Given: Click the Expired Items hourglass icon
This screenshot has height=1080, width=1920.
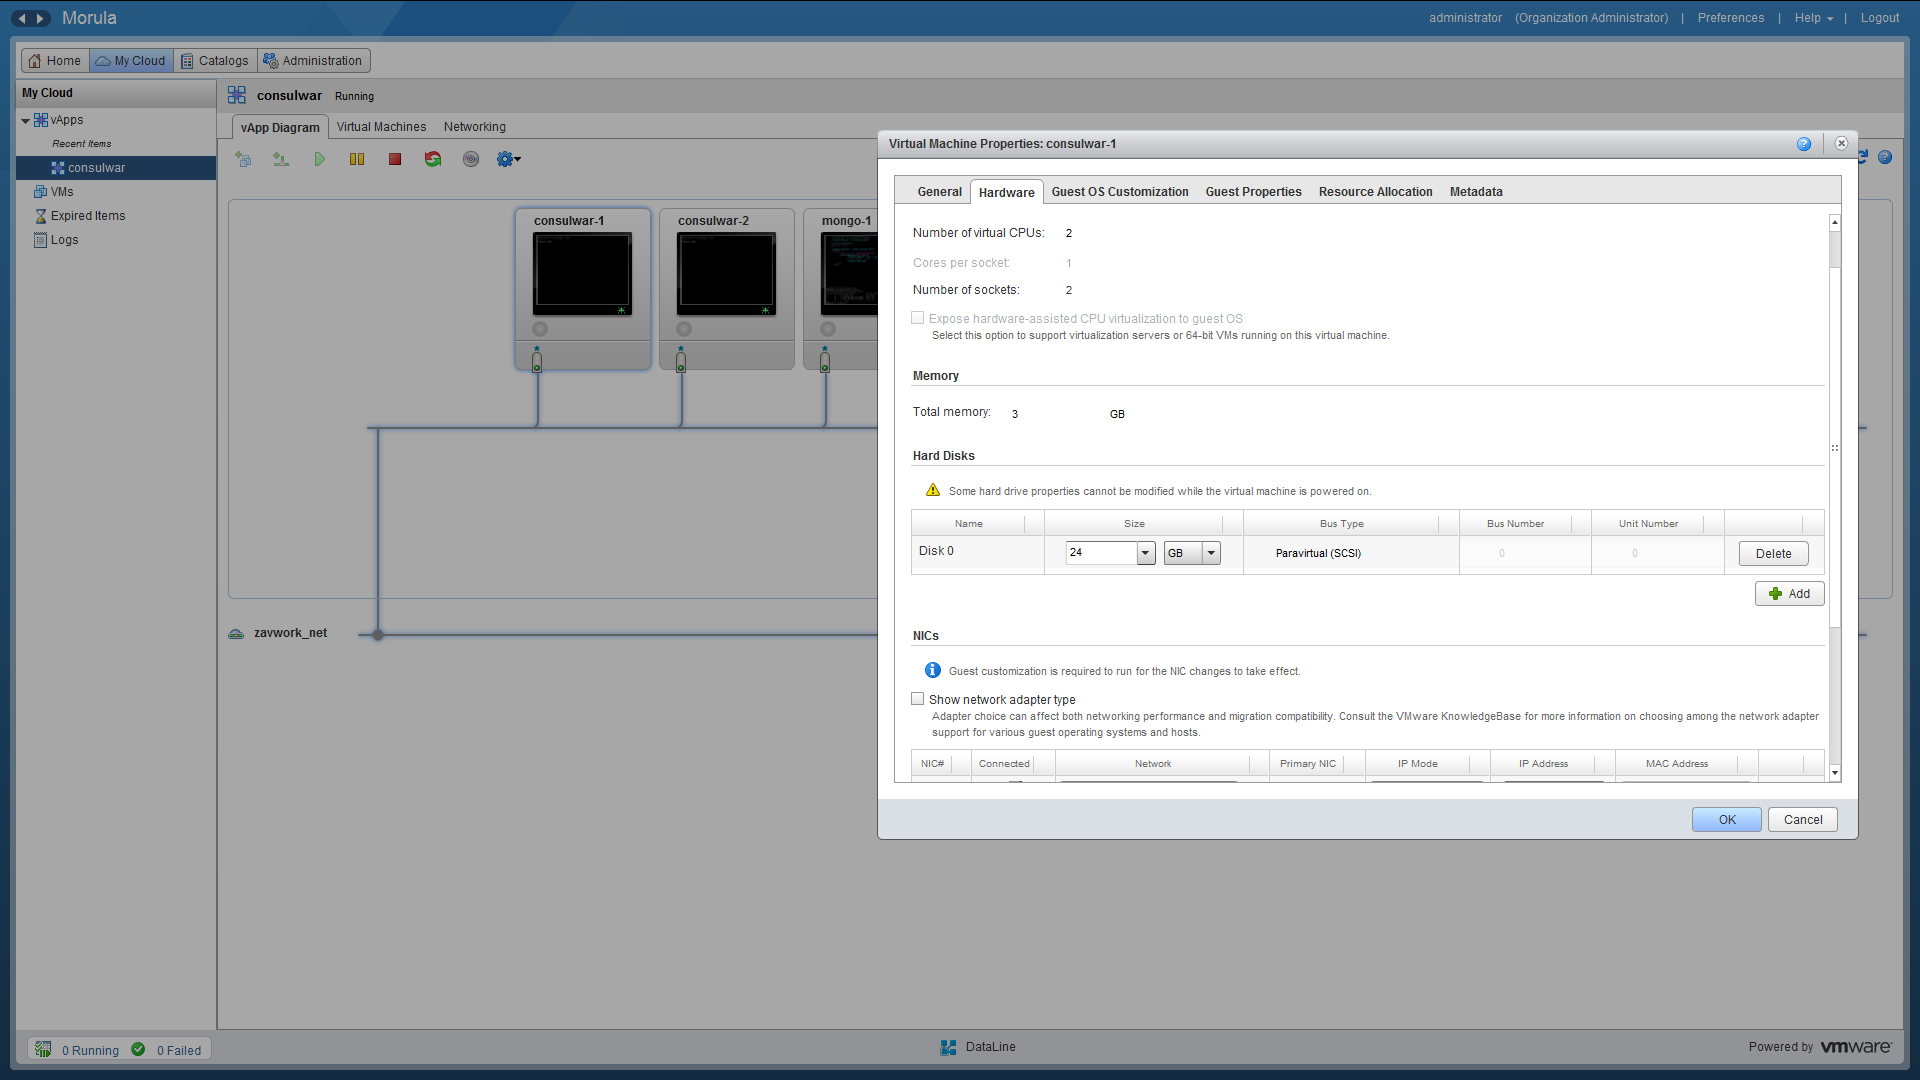Looking at the screenshot, I should click(41, 216).
